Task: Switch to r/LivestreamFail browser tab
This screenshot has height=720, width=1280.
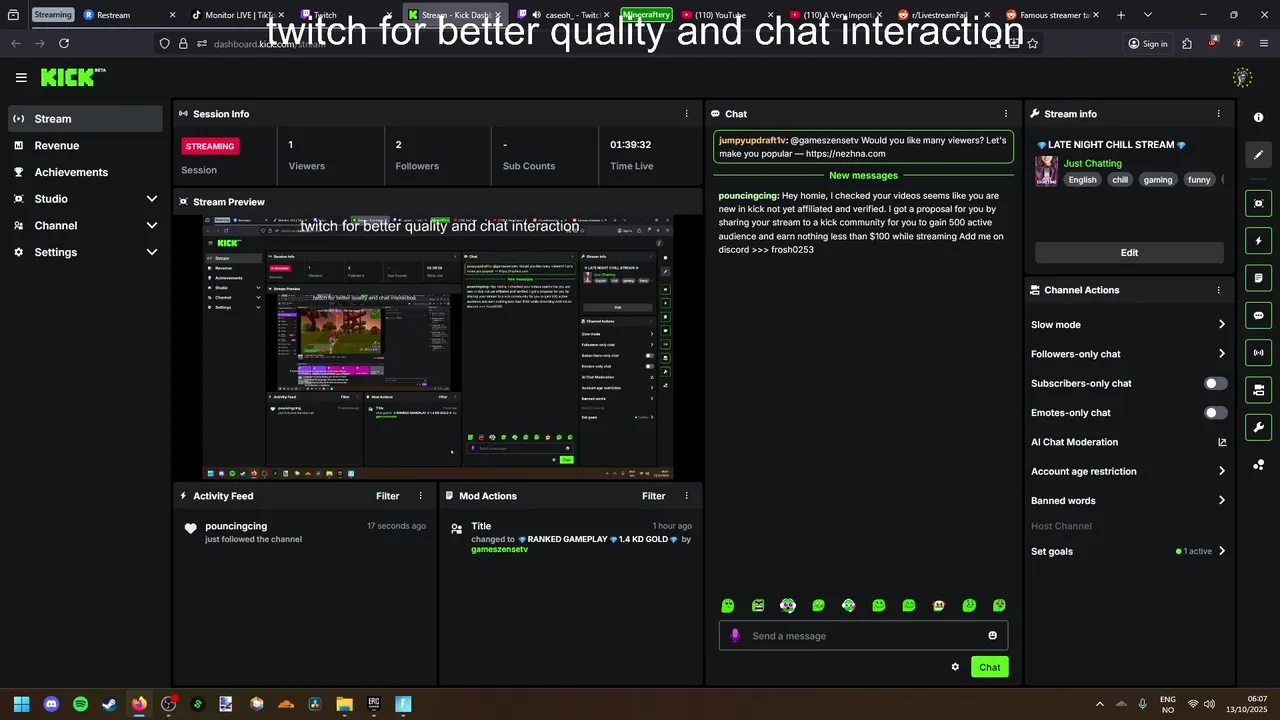Action: tap(943, 15)
